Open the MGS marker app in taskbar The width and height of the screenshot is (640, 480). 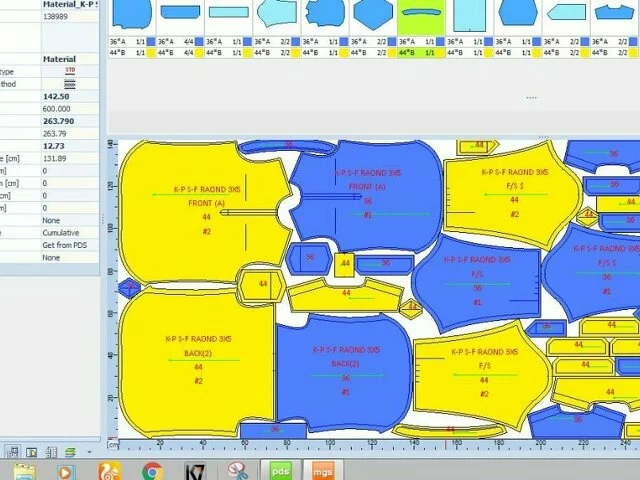pyautogui.click(x=322, y=468)
